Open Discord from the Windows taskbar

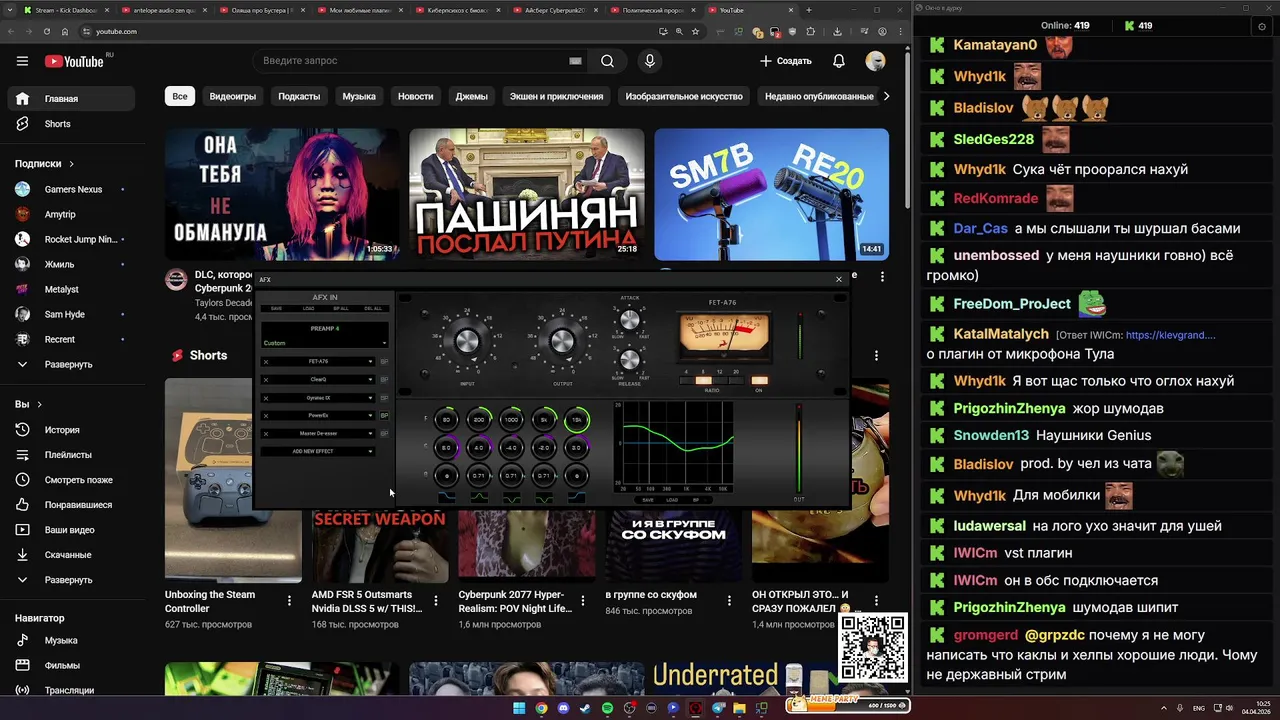tap(563, 708)
